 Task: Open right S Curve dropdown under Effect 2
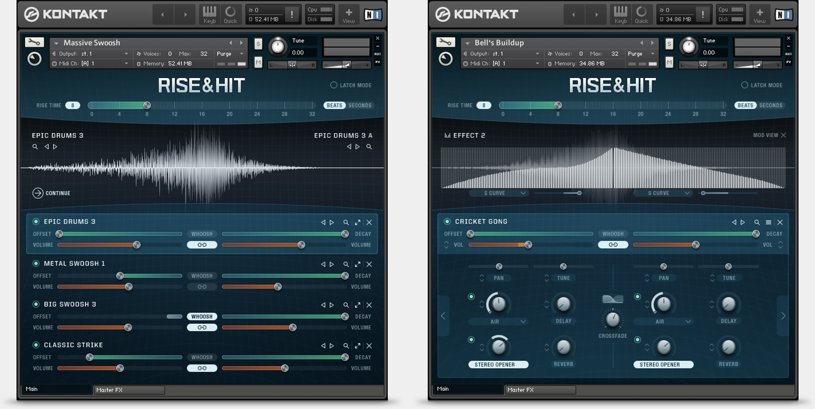pyautogui.click(x=663, y=193)
